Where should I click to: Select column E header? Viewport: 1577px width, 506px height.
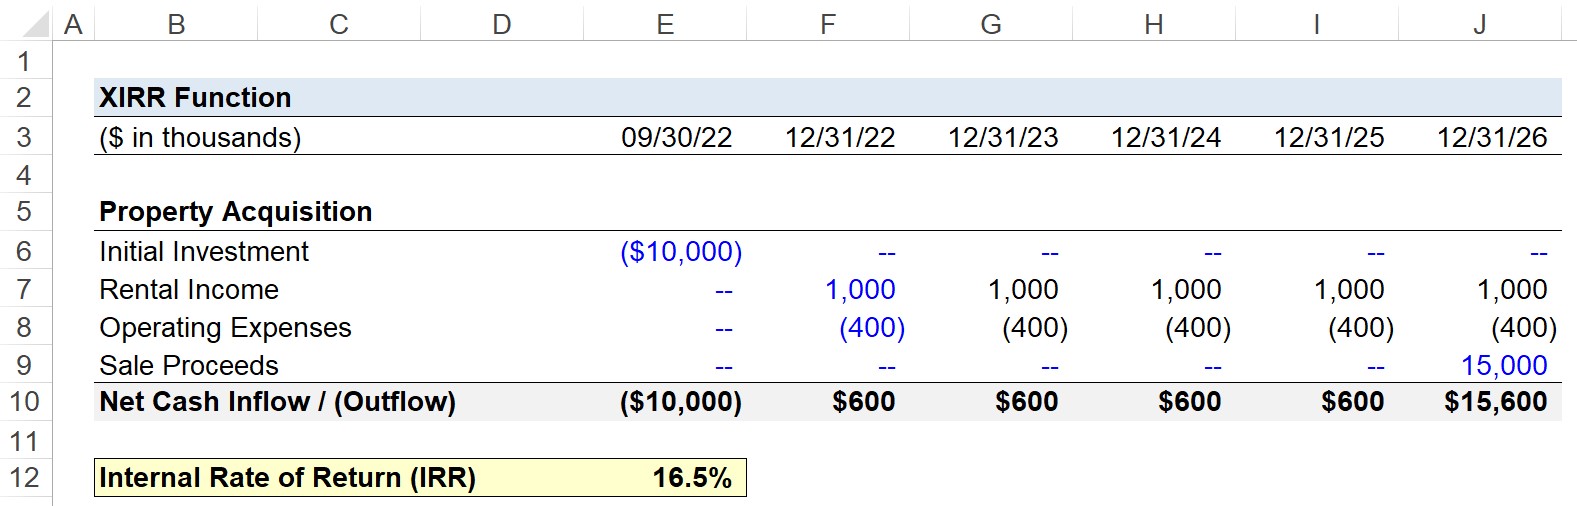665,23
